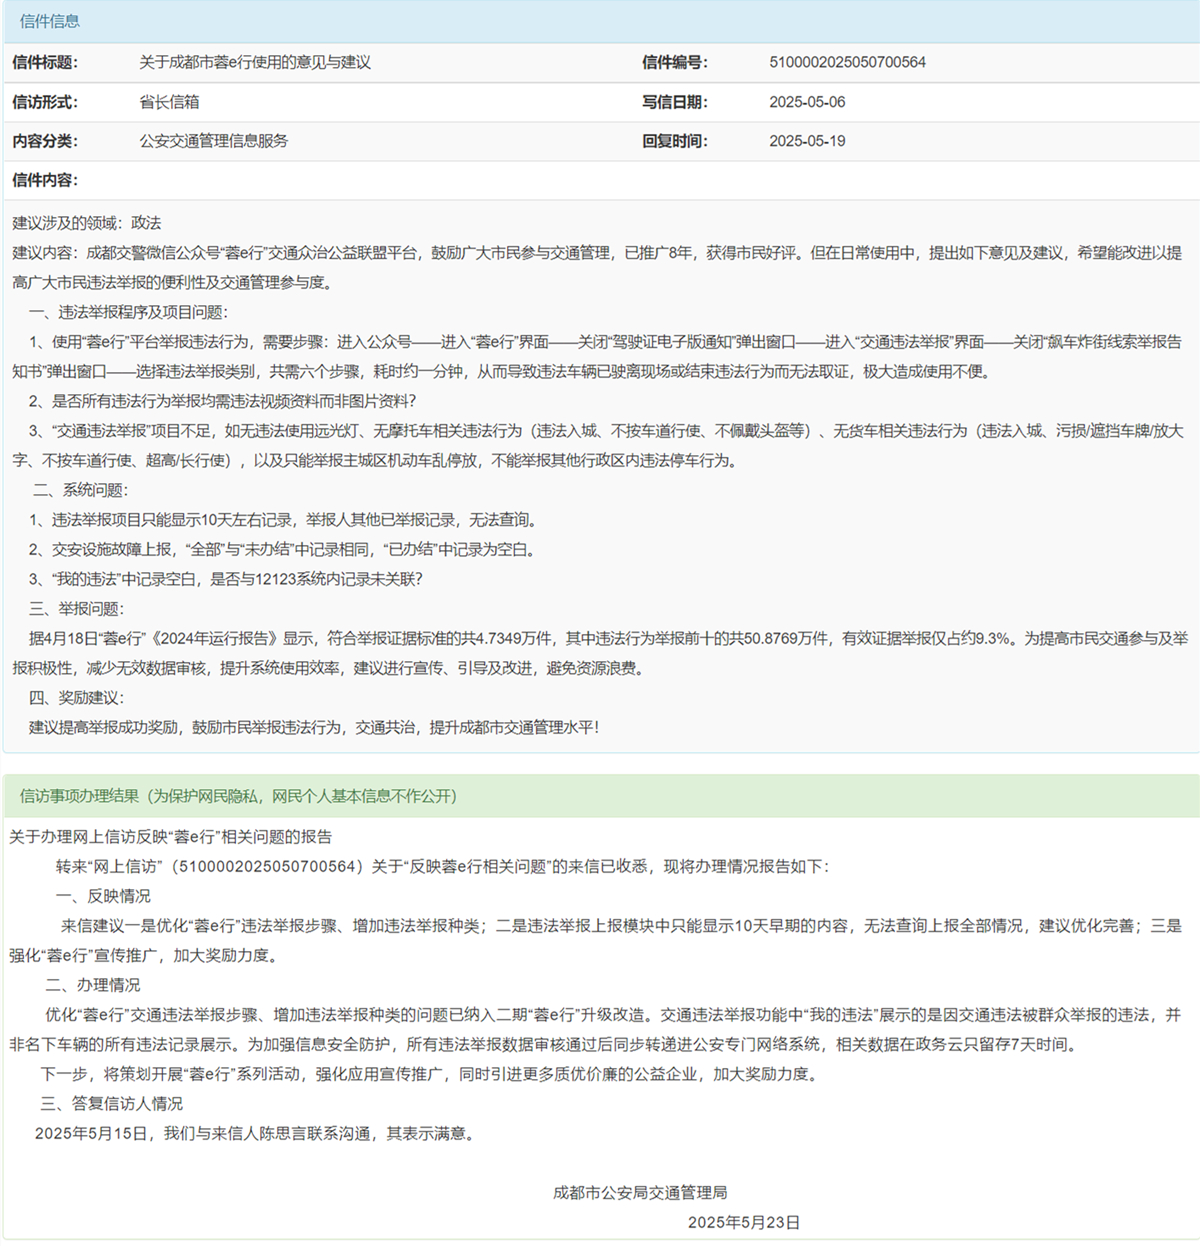
Task: Click the heading 三、答复信访人情况
Action: click(112, 1104)
